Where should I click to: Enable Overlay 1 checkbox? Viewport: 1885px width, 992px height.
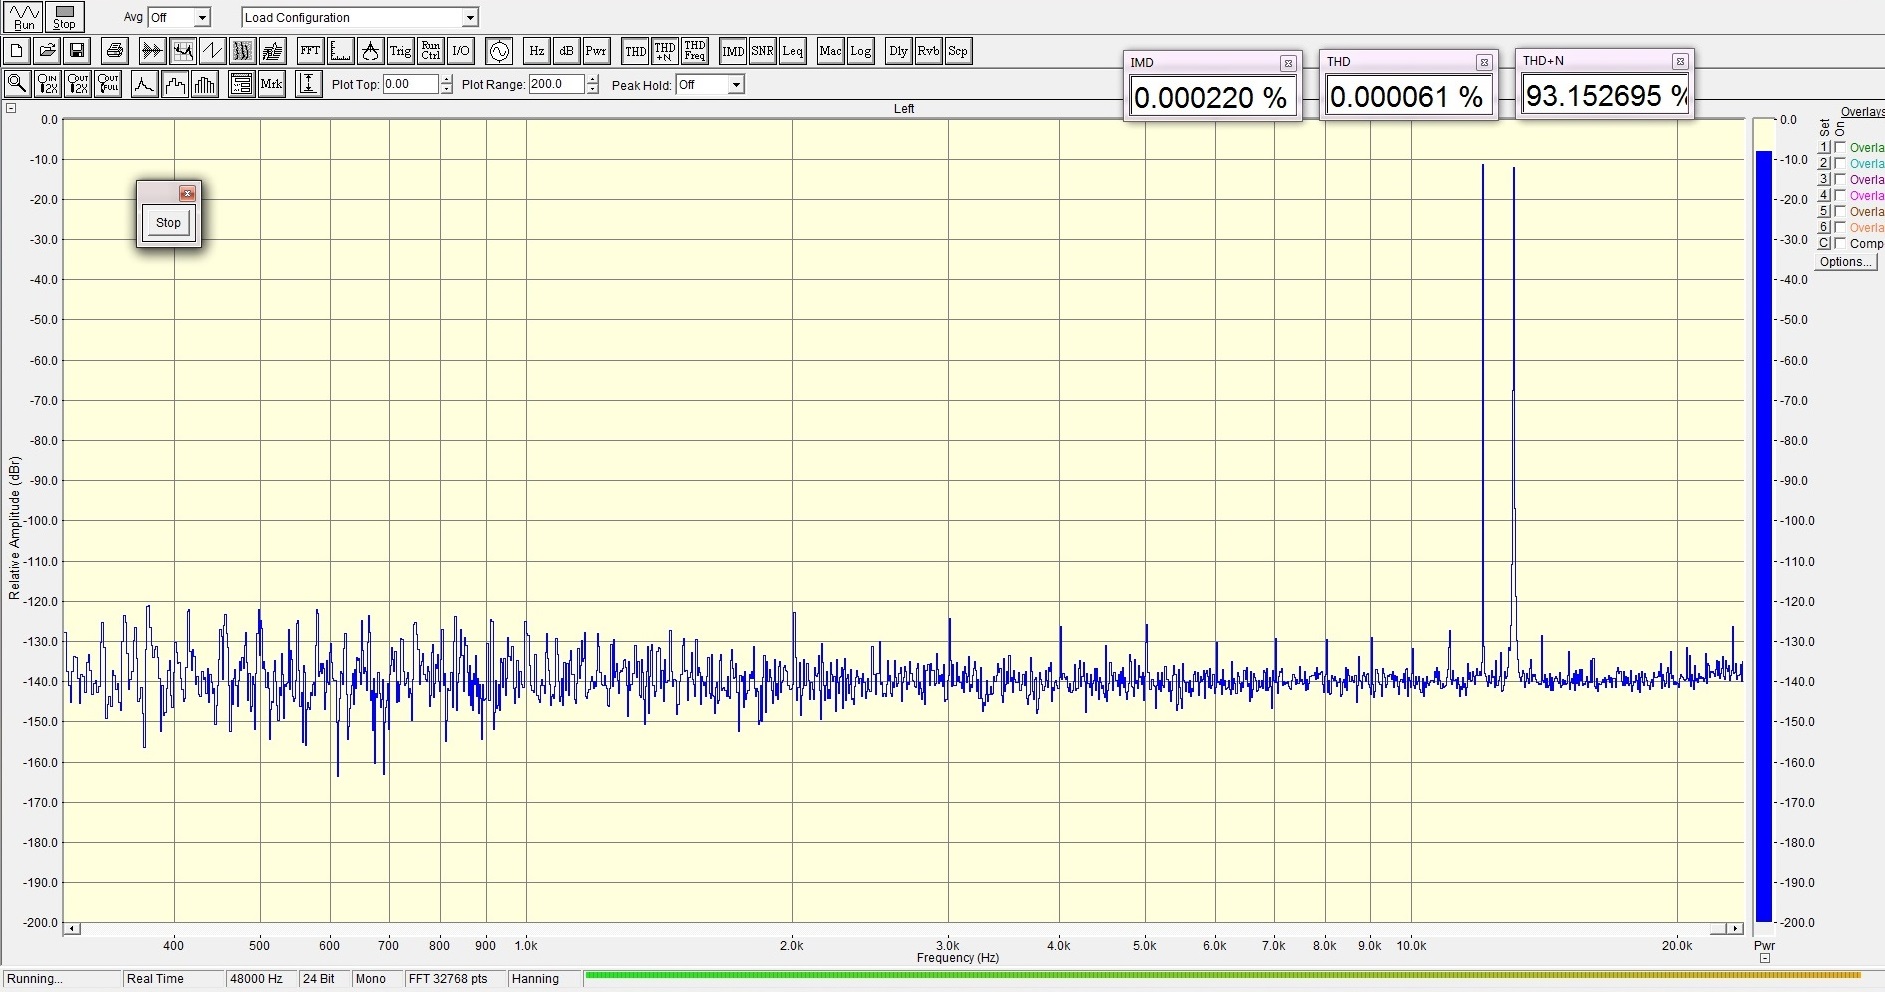point(1840,147)
